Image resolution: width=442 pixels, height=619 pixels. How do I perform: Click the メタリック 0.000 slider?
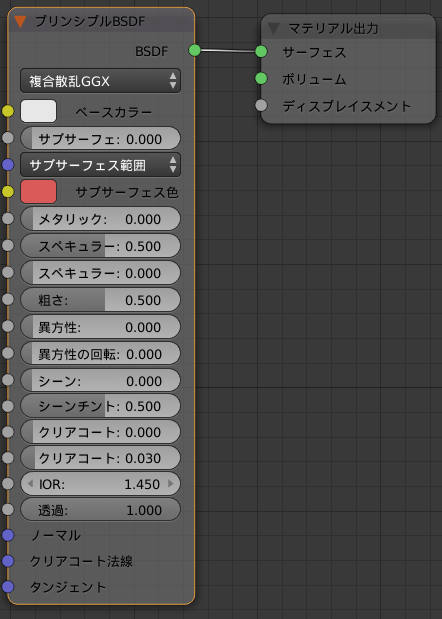point(101,219)
